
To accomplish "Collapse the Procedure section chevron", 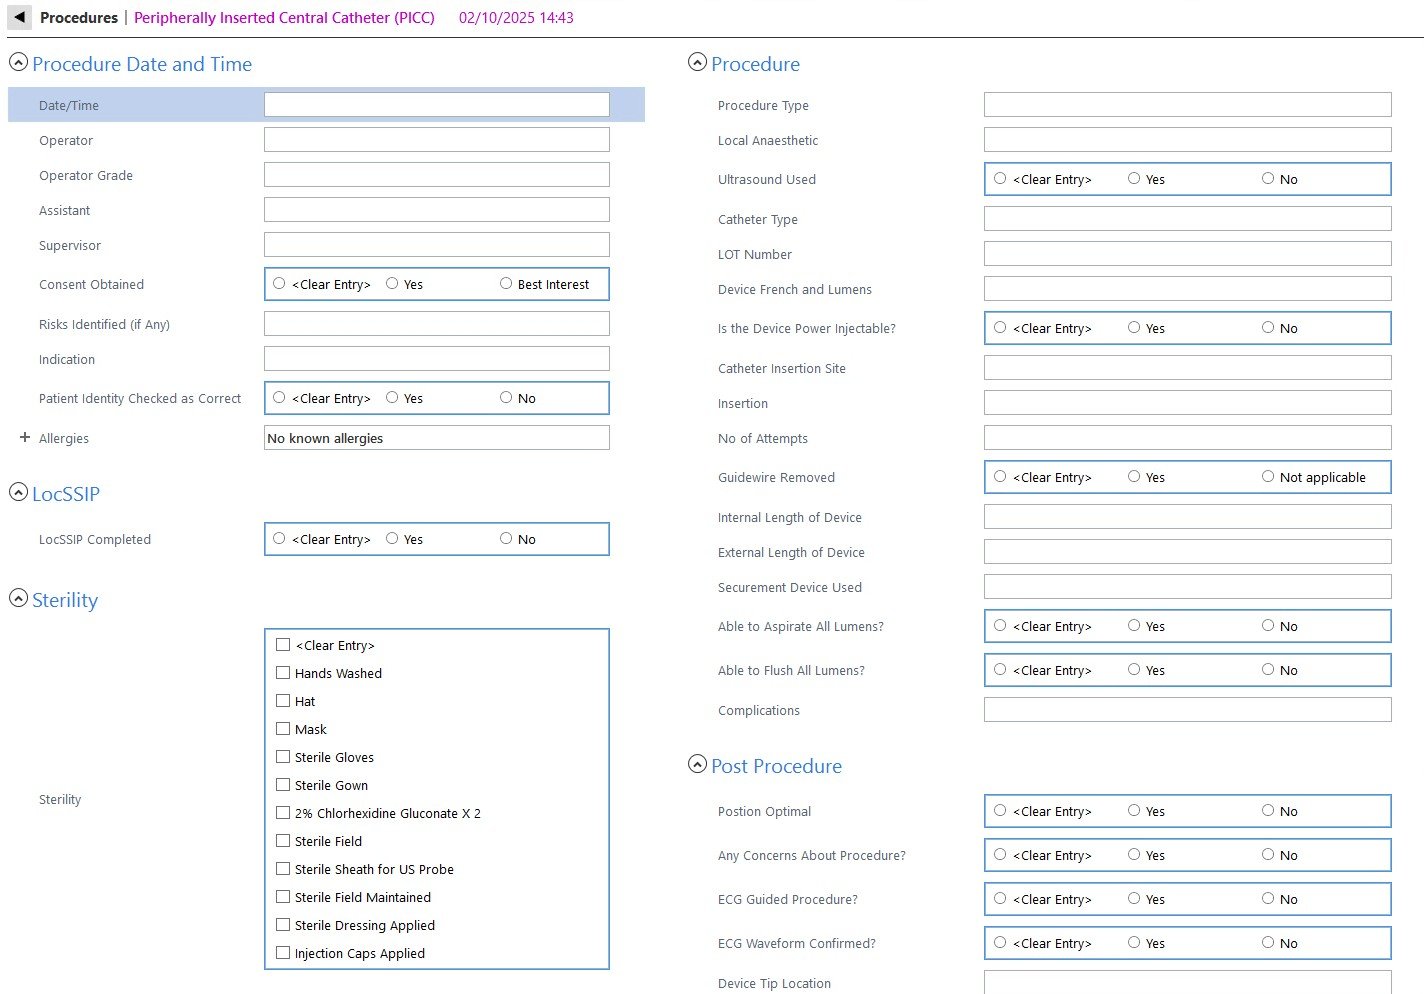I will click(x=697, y=62).
